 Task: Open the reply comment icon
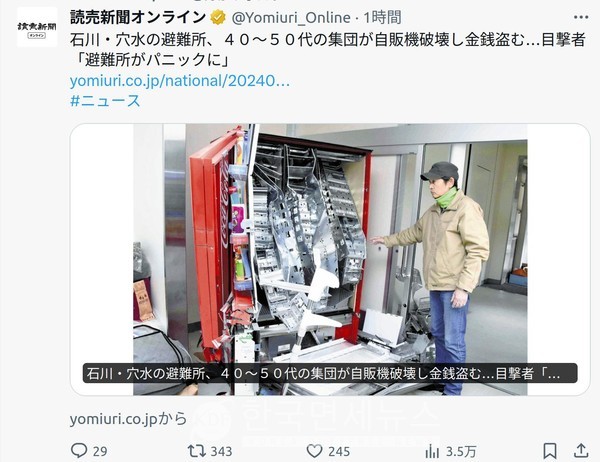79,451
